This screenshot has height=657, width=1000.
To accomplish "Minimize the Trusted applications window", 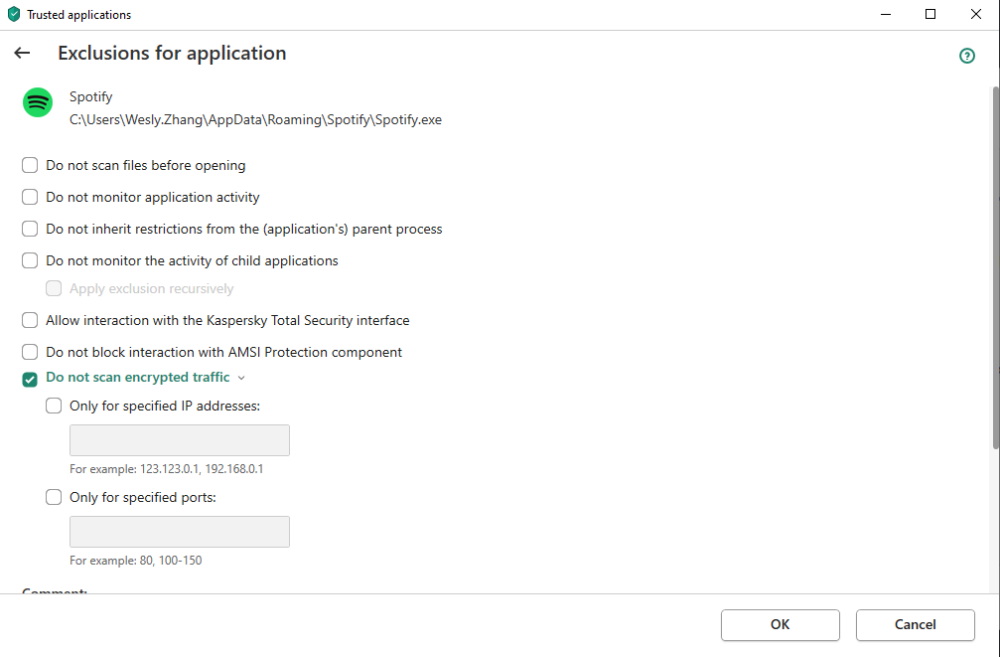I will [x=885, y=14].
